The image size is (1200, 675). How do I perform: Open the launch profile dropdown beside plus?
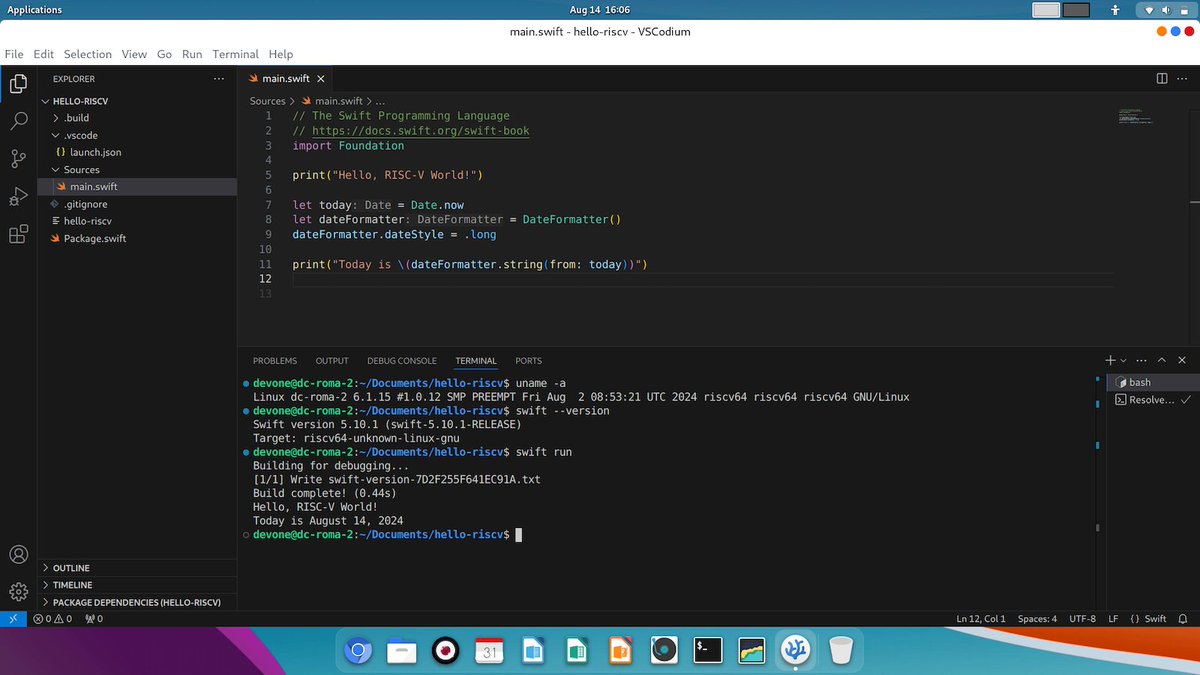point(1123,360)
